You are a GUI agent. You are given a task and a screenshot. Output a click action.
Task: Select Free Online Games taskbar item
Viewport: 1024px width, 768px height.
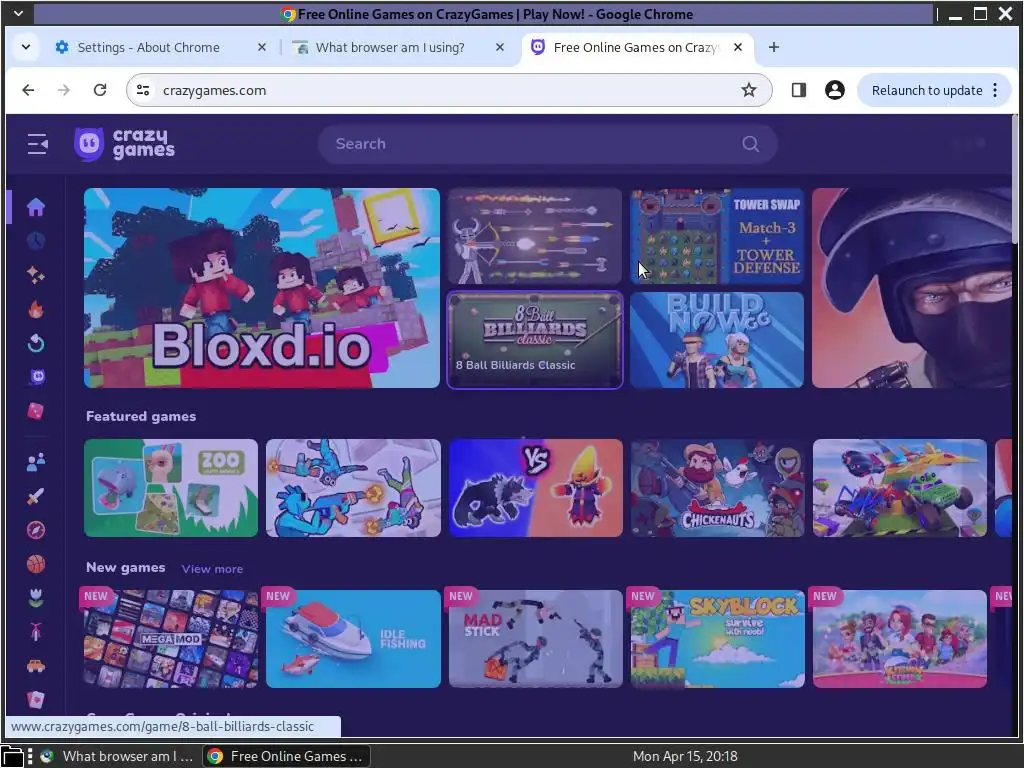(287, 756)
